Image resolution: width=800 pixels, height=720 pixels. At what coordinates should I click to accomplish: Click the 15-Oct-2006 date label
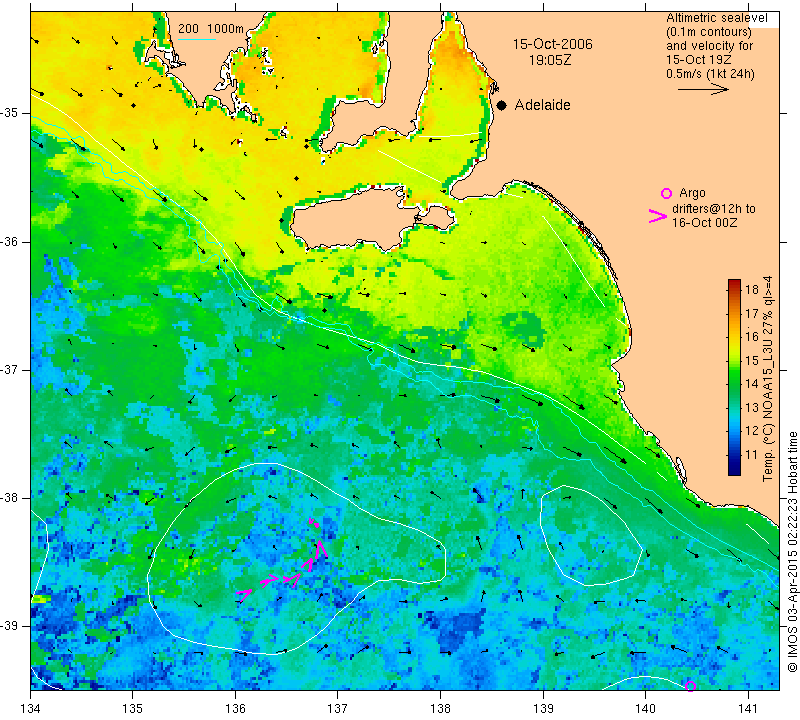(x=553, y=44)
